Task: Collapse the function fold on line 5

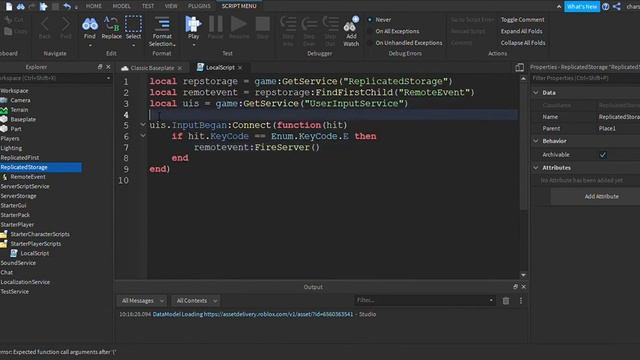Action: (x=142, y=124)
